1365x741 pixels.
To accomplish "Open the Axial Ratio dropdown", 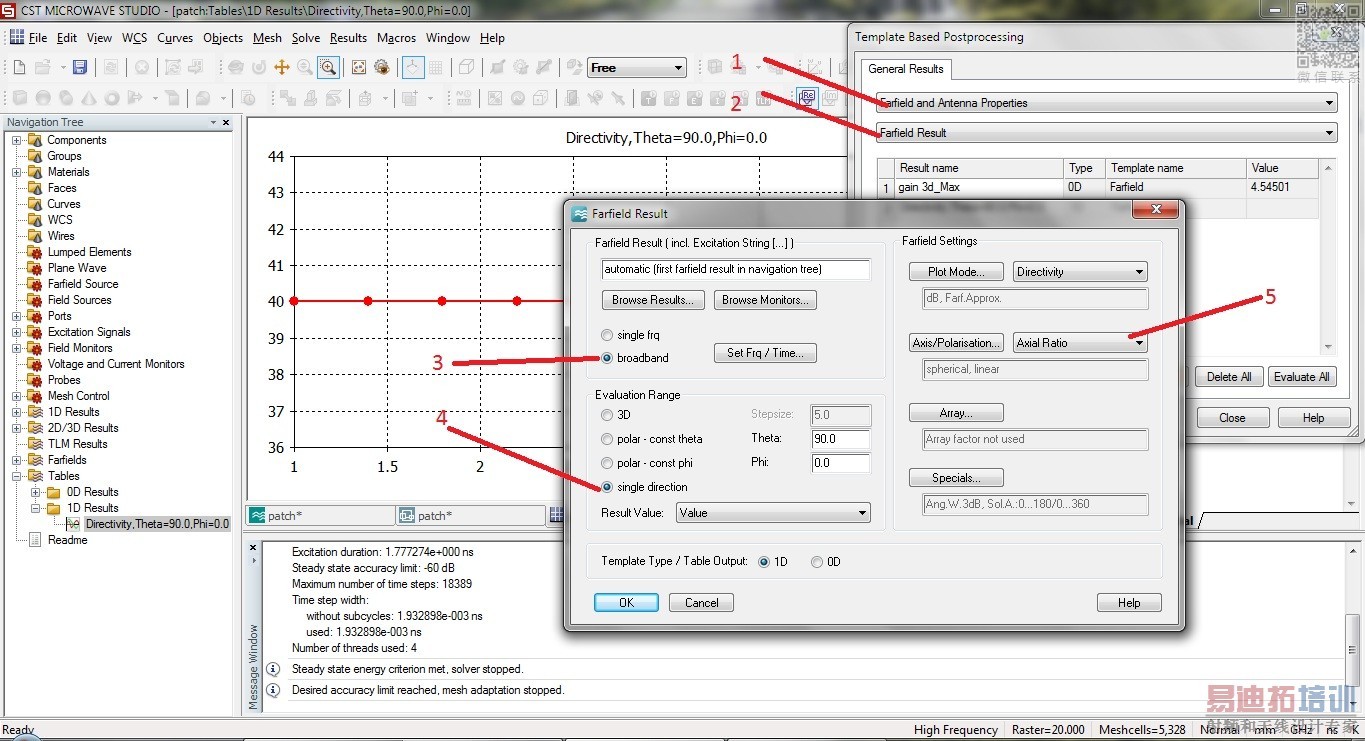I will [1080, 343].
